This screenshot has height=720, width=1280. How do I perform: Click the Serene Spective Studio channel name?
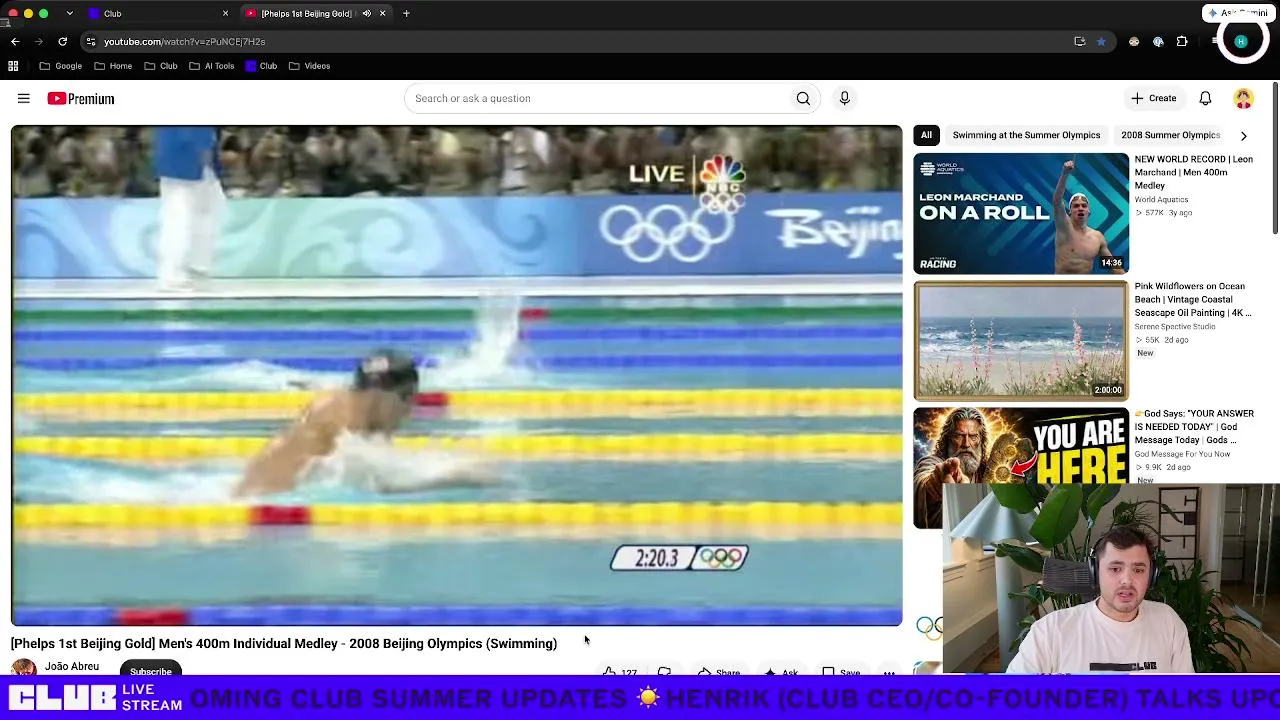point(1175,327)
